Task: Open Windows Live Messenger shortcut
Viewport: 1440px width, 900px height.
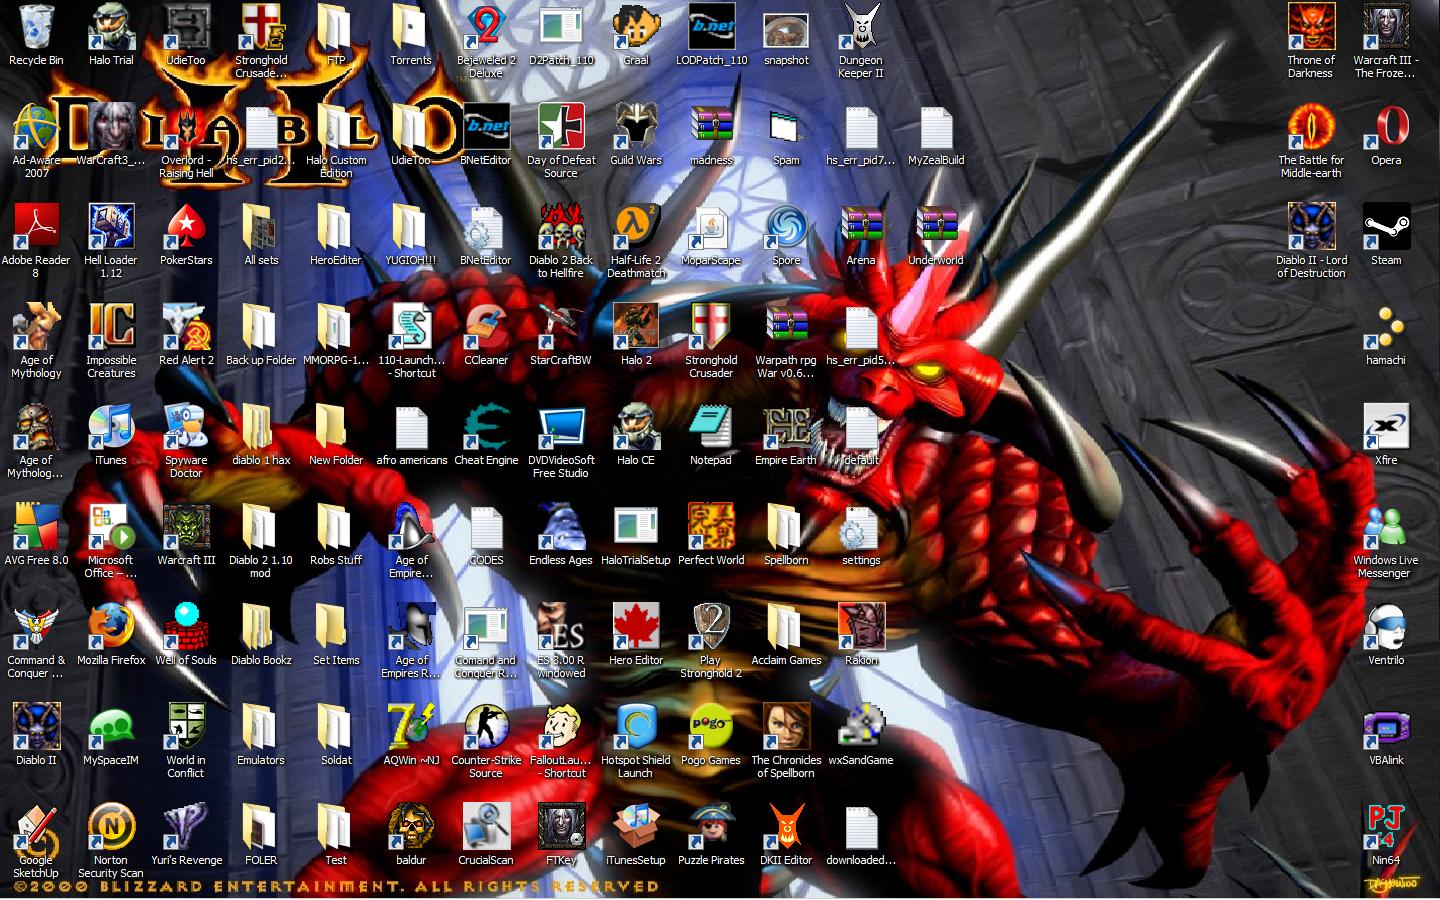Action: (x=1386, y=527)
